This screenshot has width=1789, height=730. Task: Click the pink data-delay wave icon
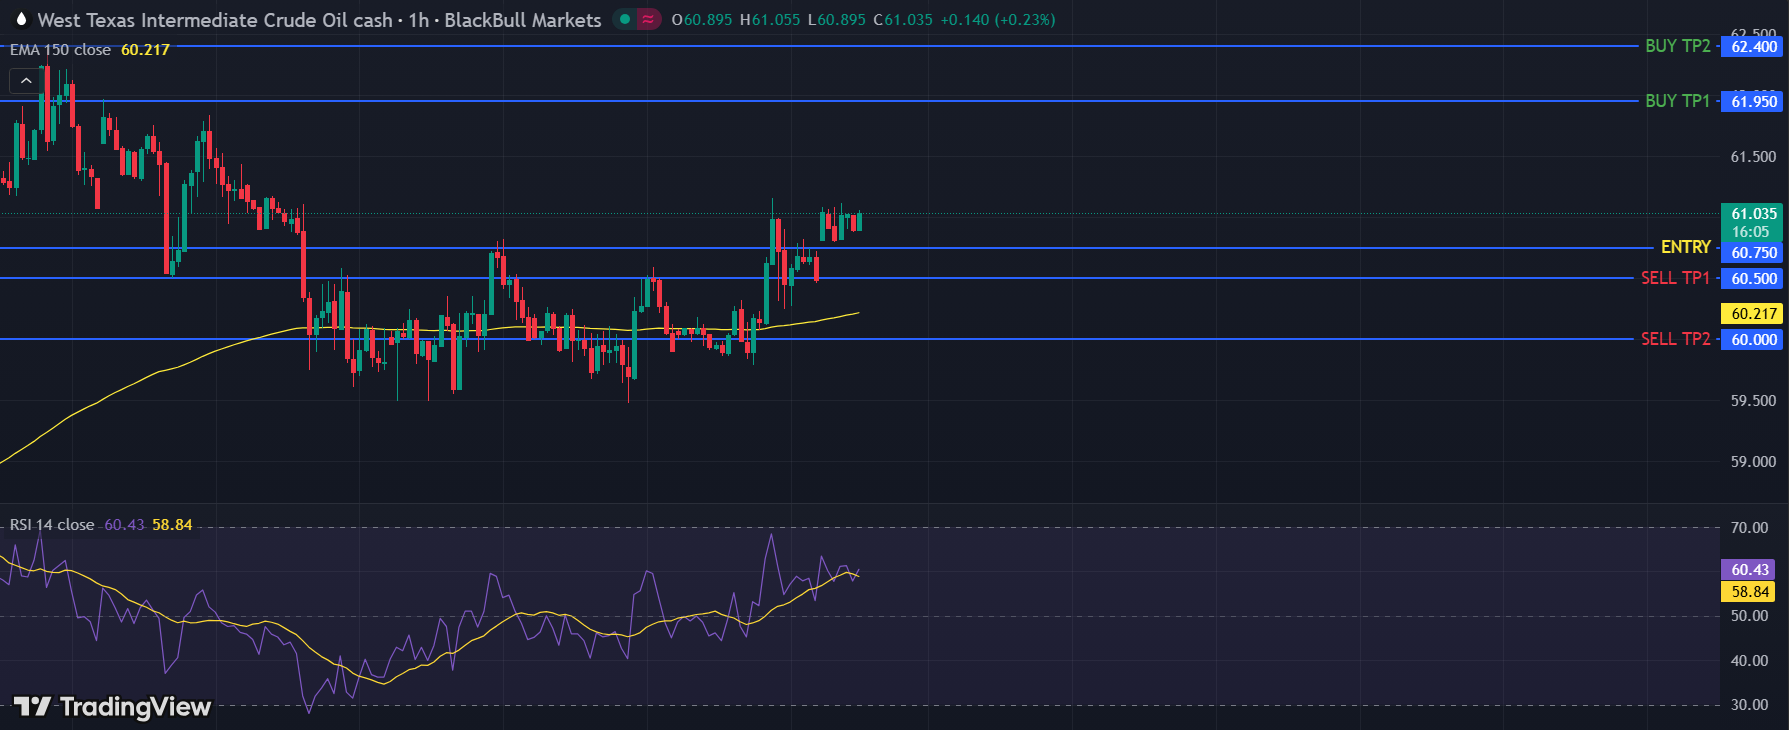(x=648, y=19)
